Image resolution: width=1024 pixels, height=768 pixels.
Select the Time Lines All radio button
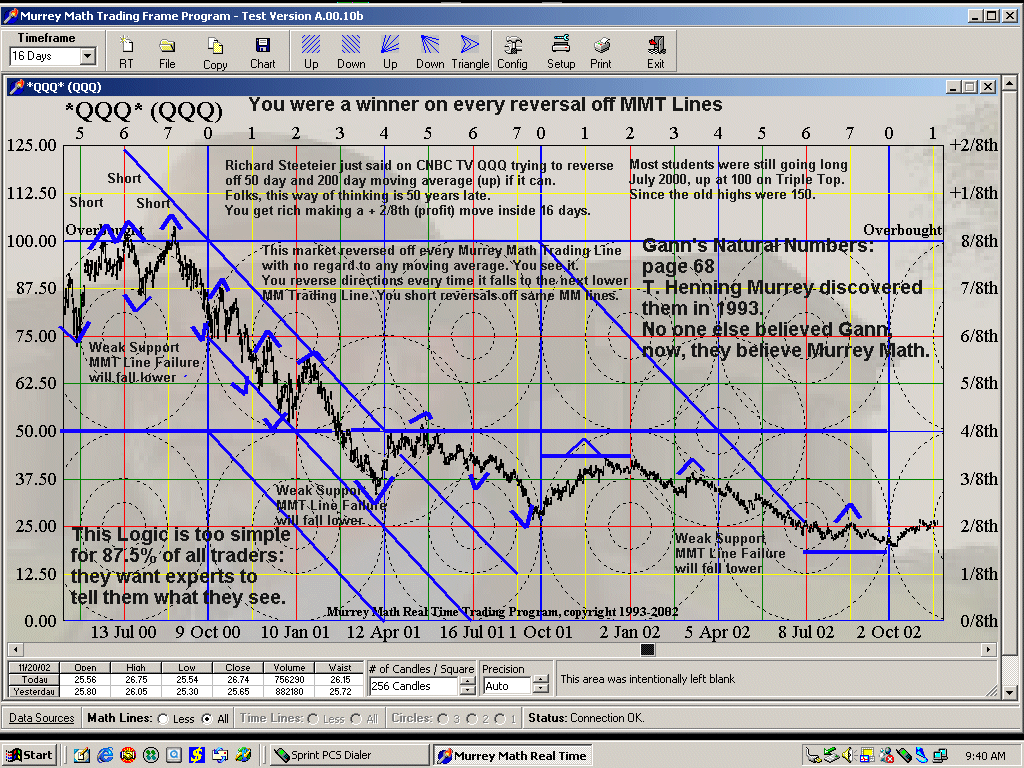(356, 718)
